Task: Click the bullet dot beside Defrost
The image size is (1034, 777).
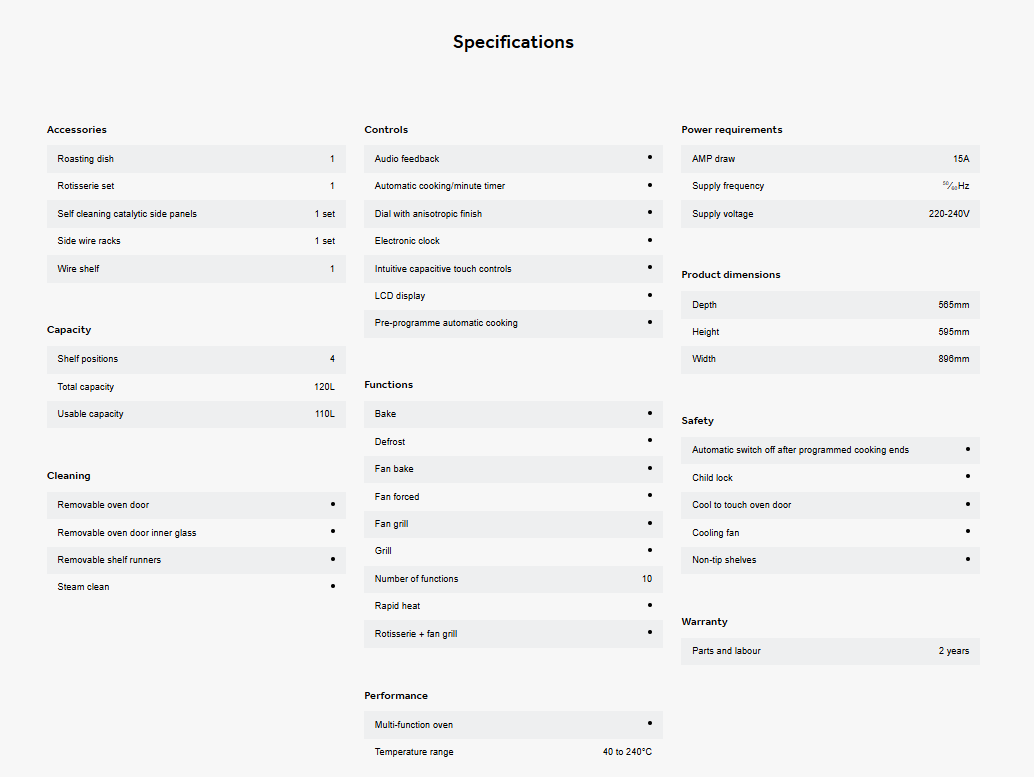Action: [649, 440]
